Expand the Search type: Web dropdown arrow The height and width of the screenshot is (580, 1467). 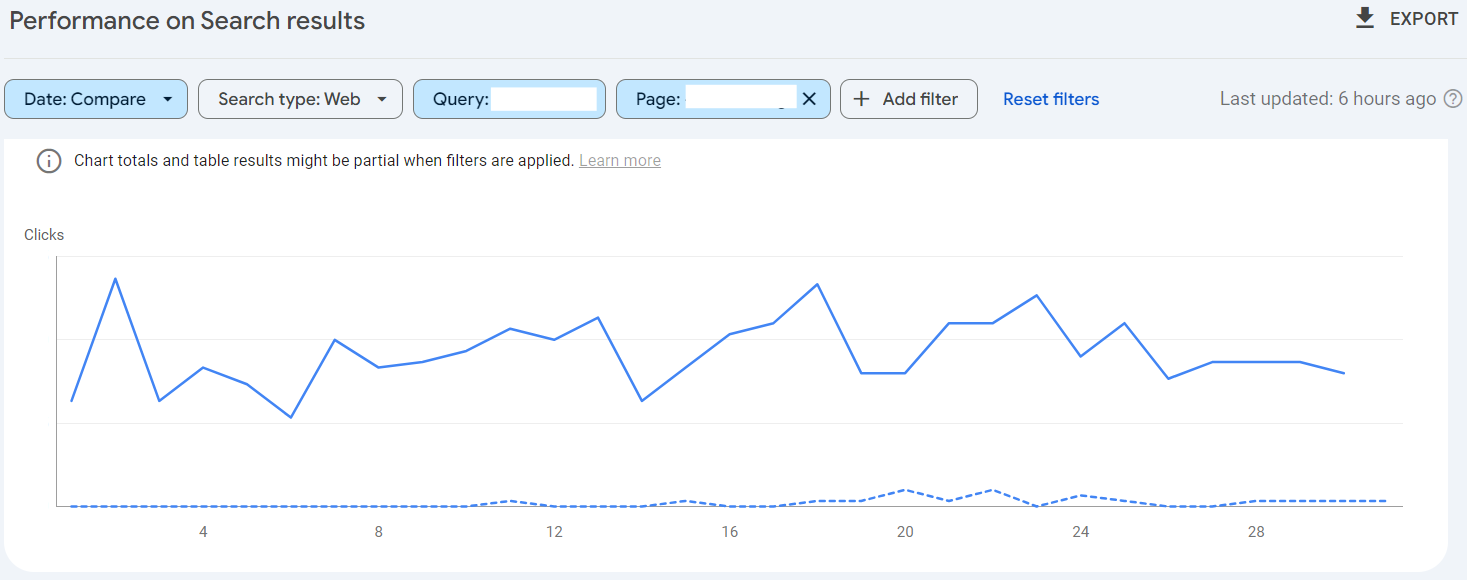(381, 99)
